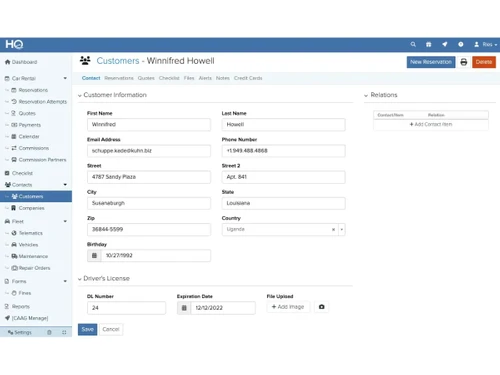
Task: Collapse the Forms sidebar section
Action: tap(65, 281)
